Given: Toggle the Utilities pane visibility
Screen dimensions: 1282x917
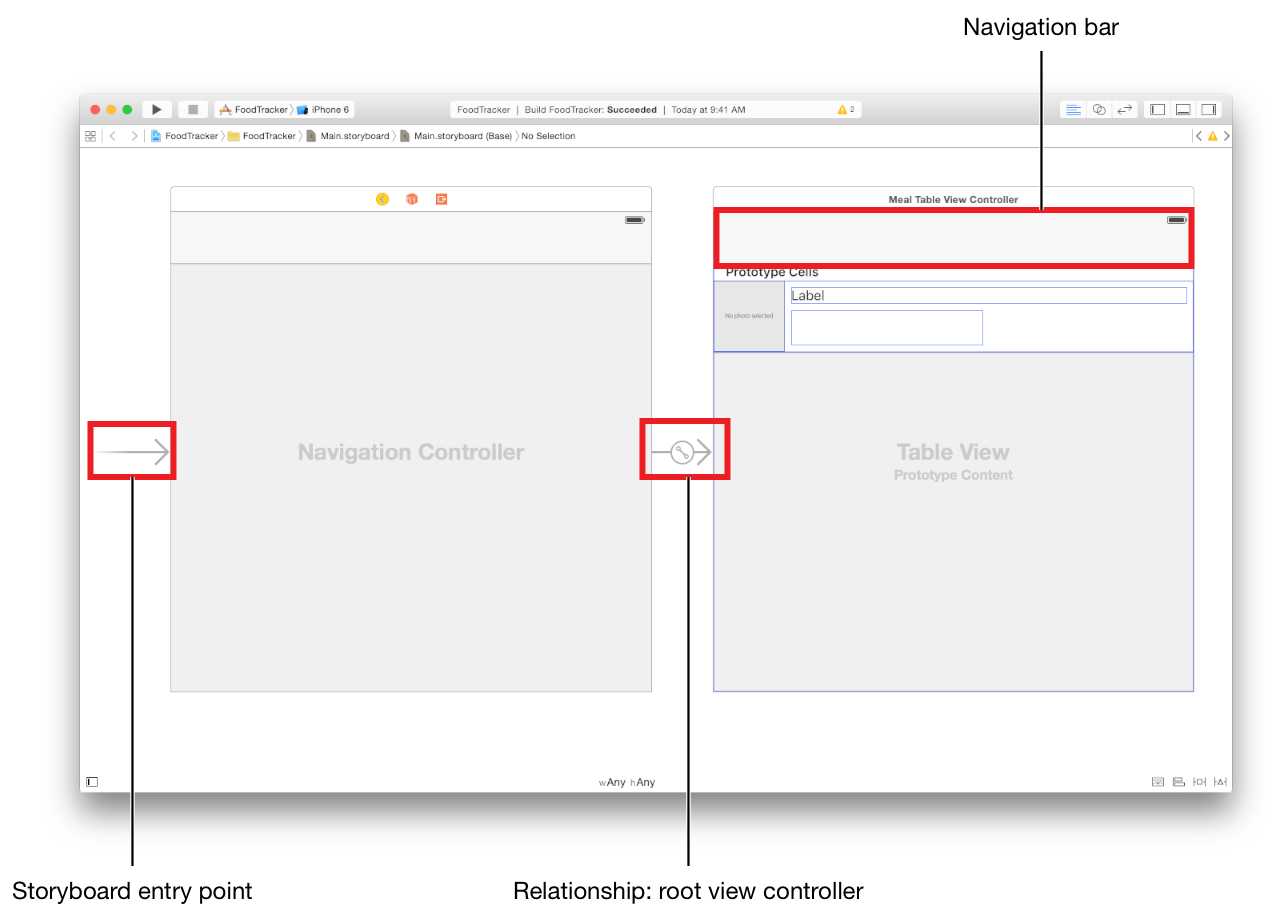Looking at the screenshot, I should pyautogui.click(x=1209, y=109).
